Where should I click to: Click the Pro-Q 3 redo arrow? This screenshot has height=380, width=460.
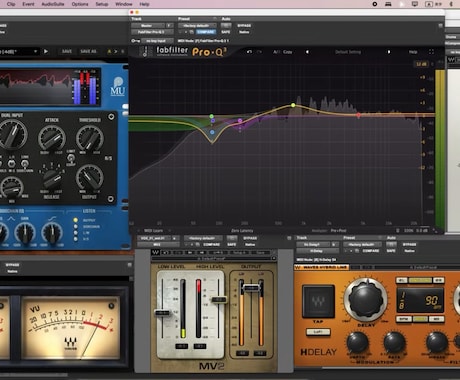259,52
